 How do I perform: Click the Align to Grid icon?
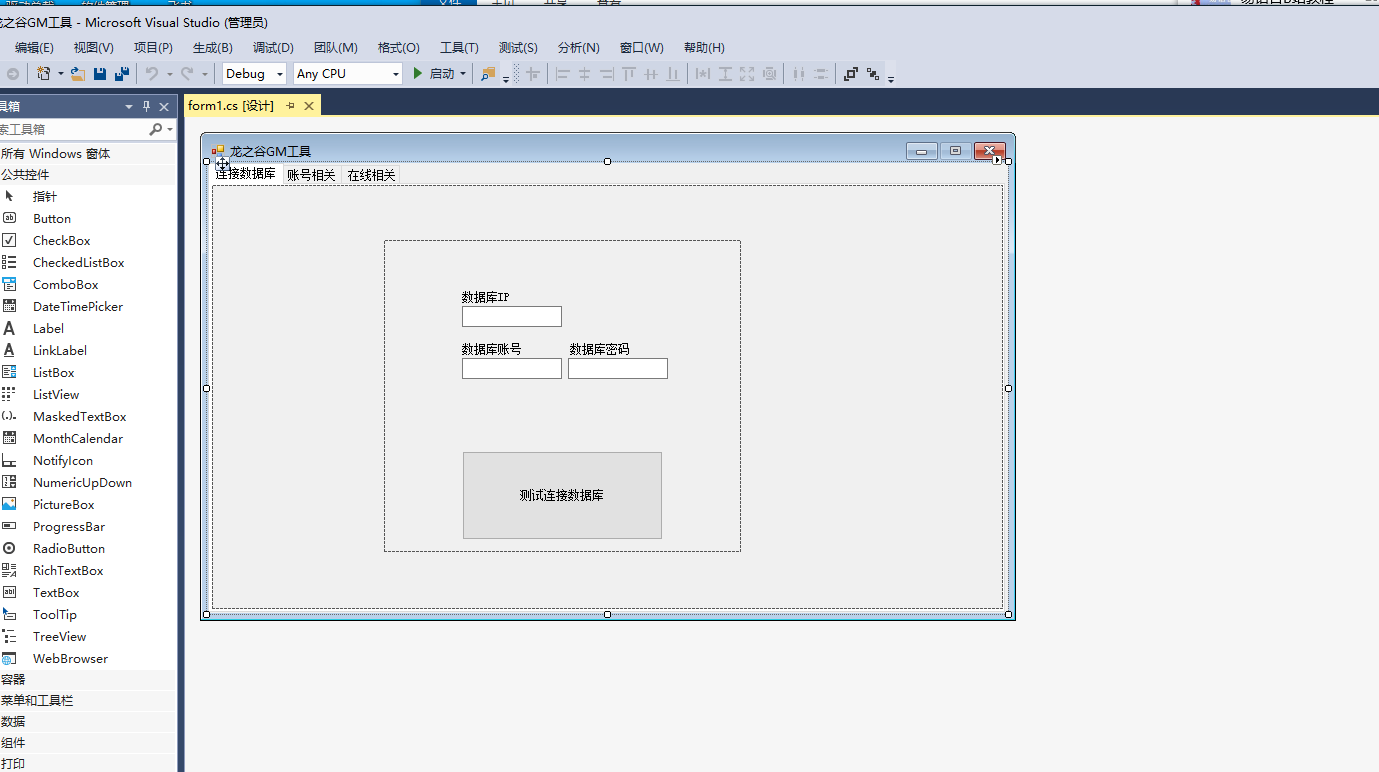point(533,73)
